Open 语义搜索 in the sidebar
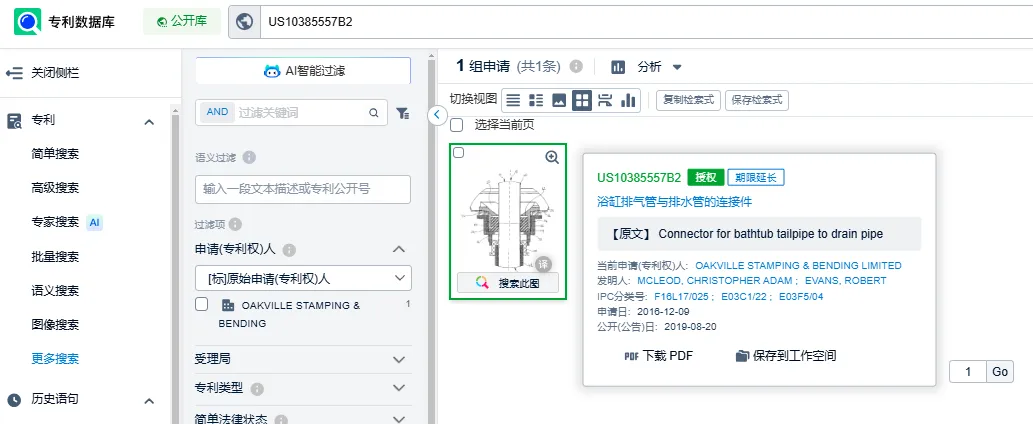Screen dimensions: 1033x424 click(x=55, y=291)
